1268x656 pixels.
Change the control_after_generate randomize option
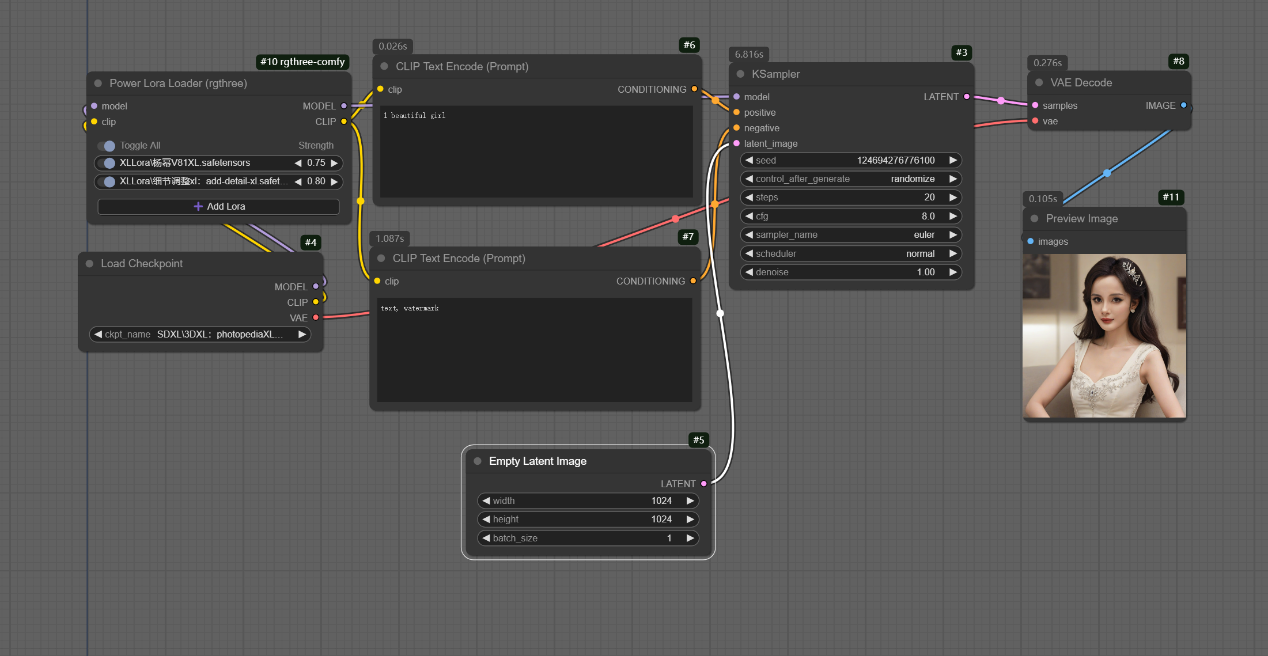point(851,179)
